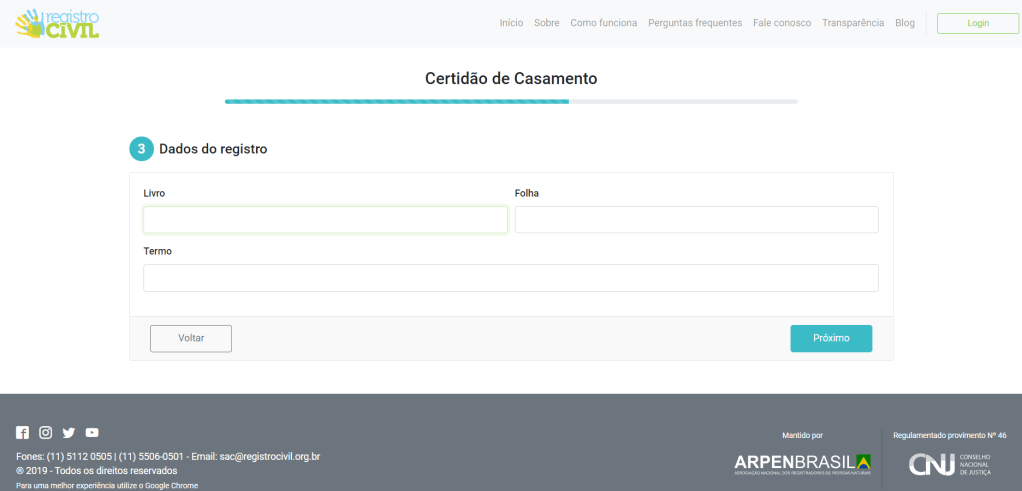Go to Início in the navigation
The width and height of the screenshot is (1022, 491).
tap(511, 23)
